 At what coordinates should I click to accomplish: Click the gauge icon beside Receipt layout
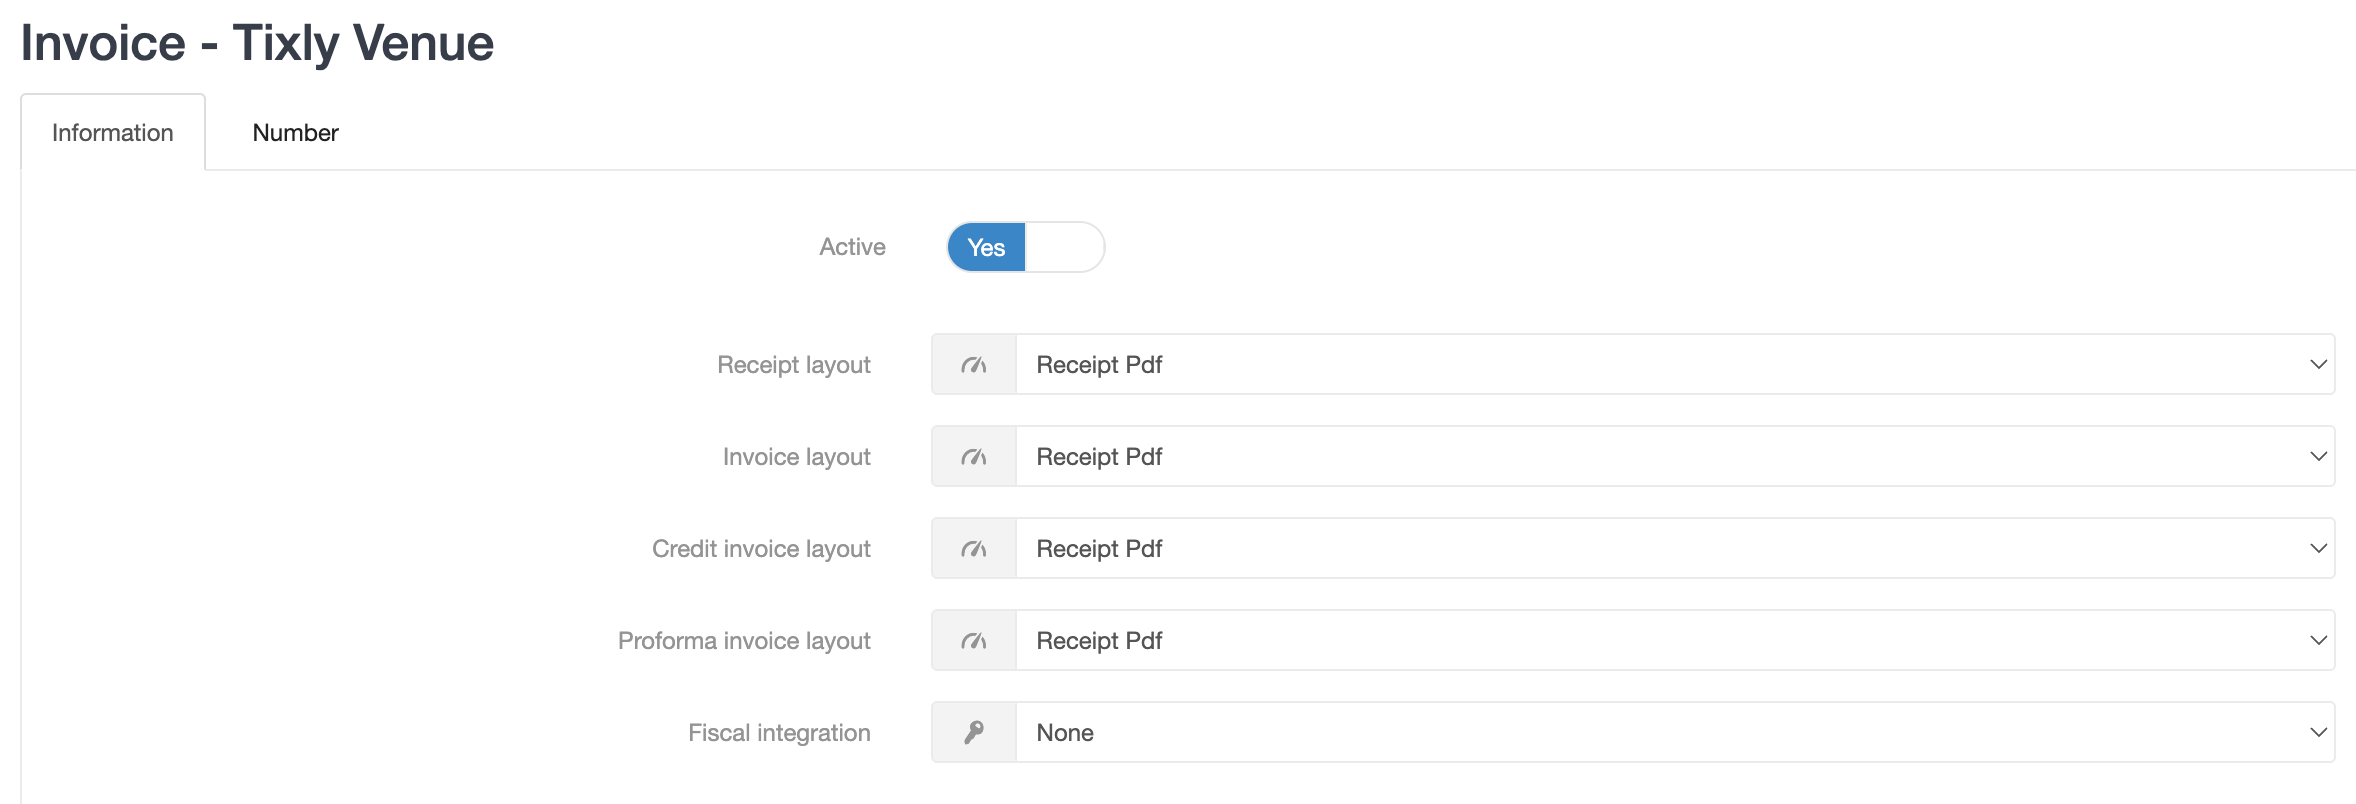click(x=974, y=365)
